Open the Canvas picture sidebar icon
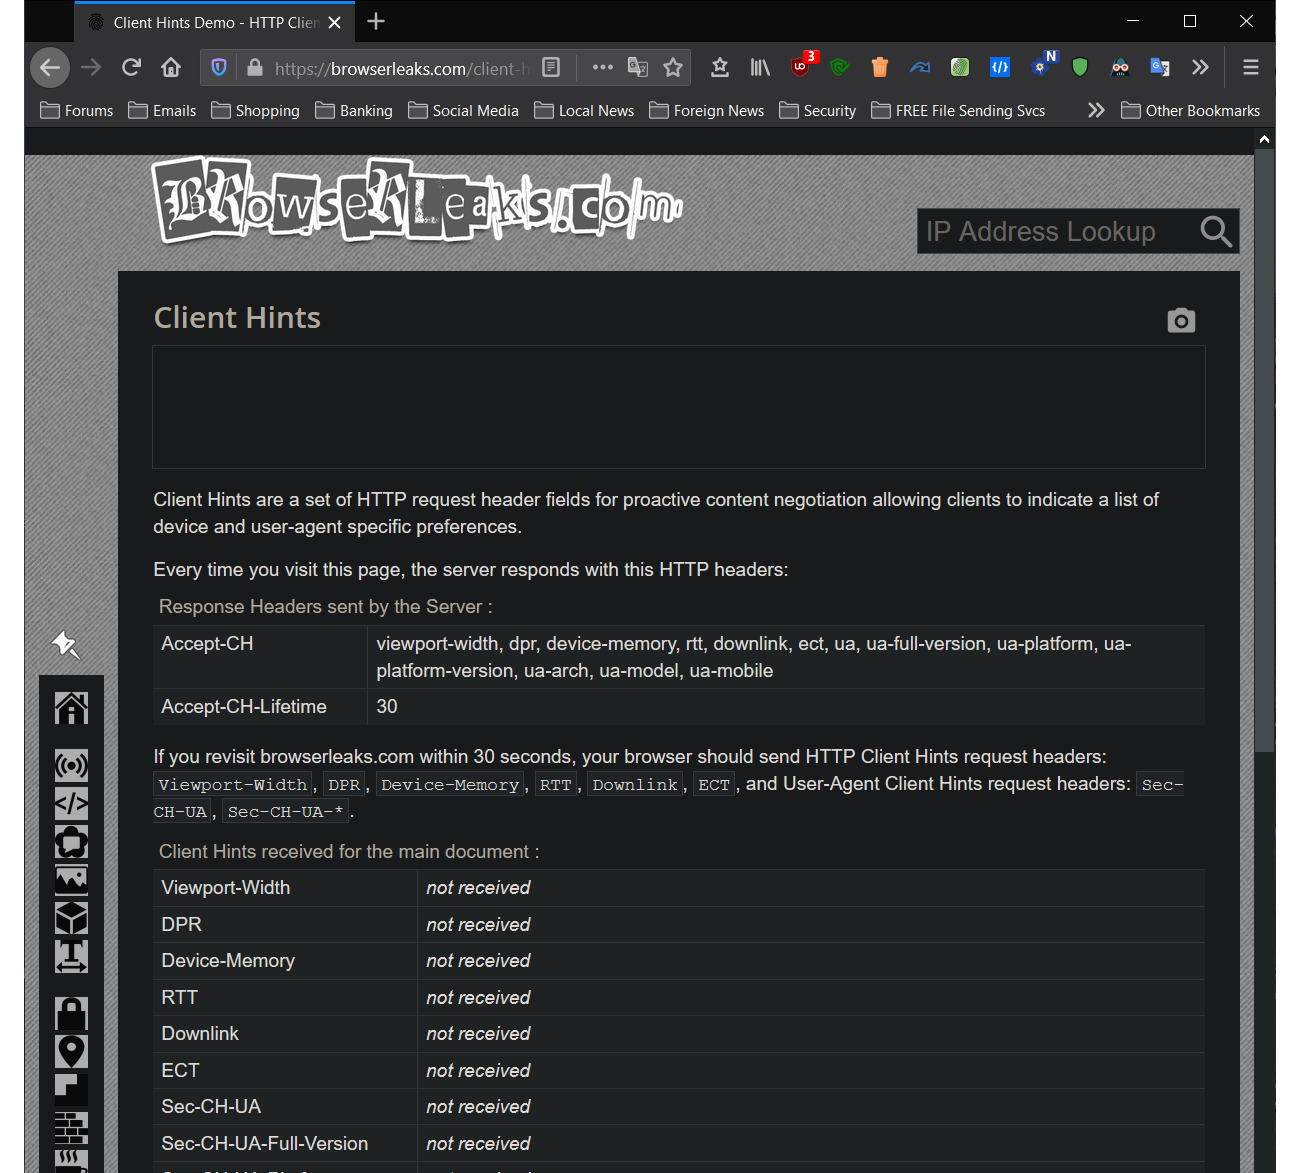 tap(71, 880)
